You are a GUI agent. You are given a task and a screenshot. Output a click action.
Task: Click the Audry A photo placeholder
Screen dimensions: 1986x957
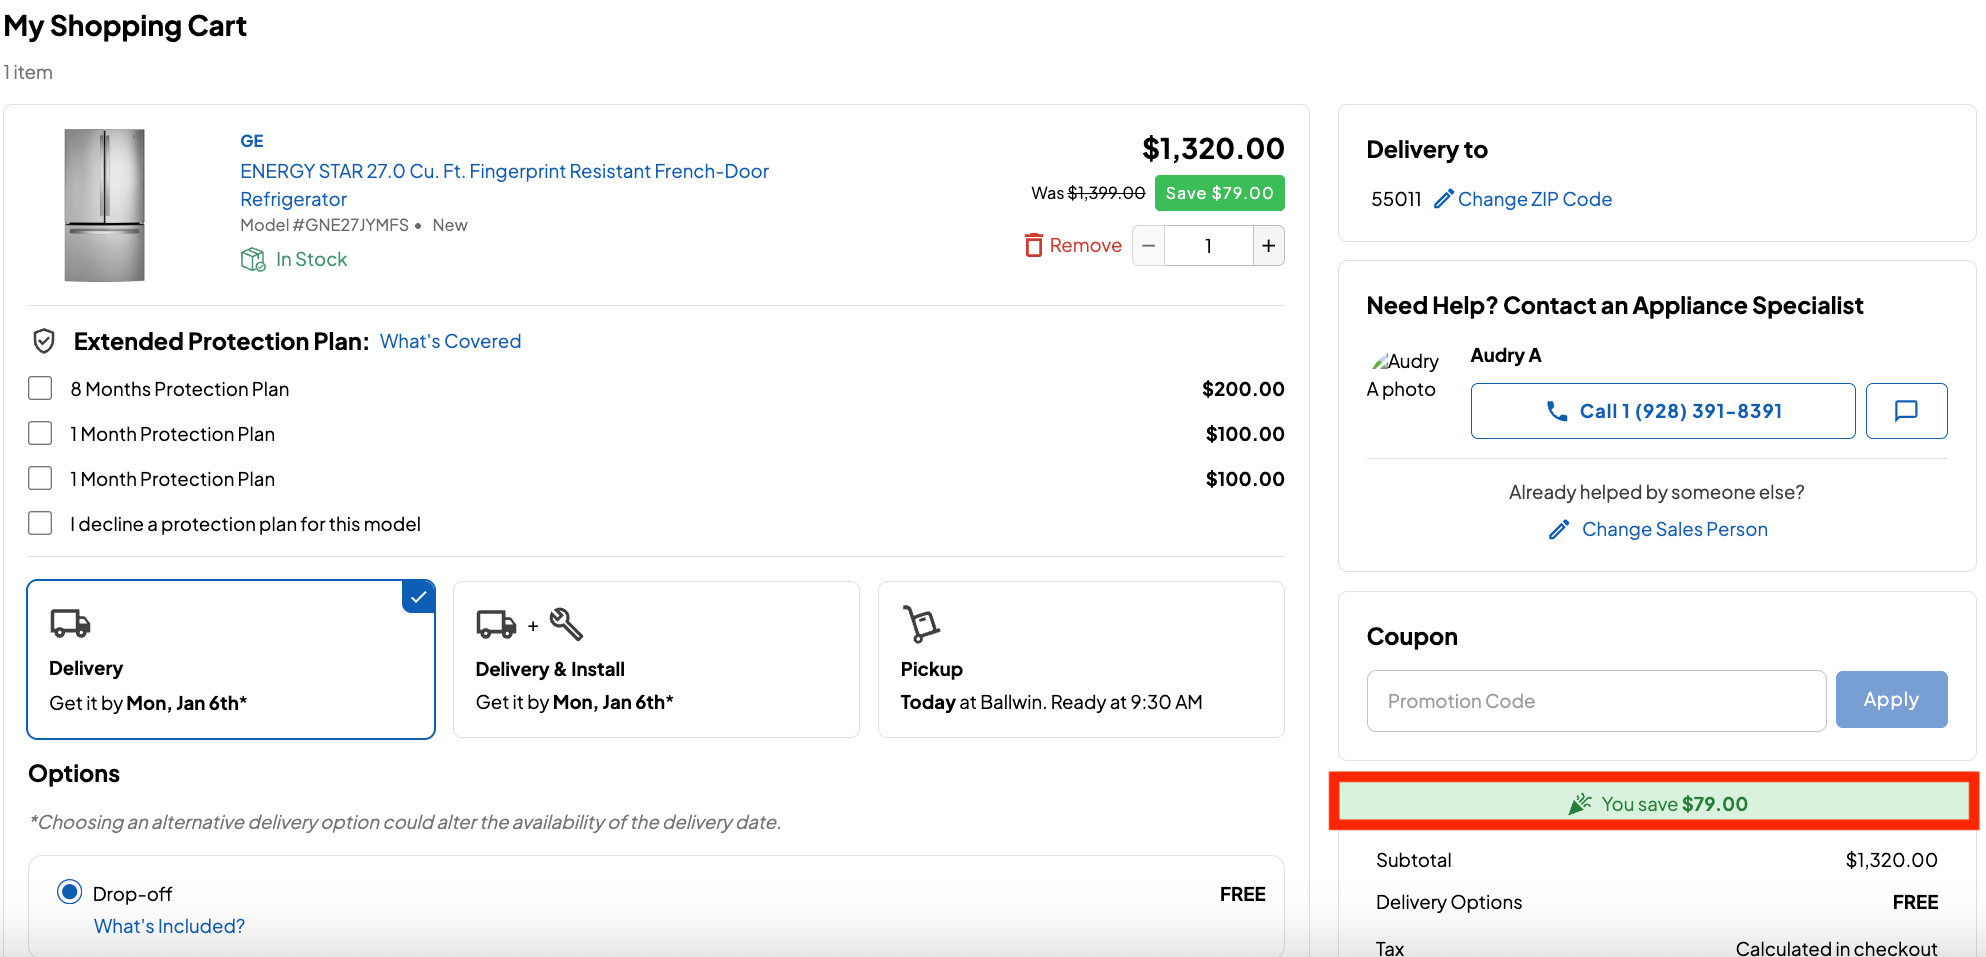point(1403,375)
